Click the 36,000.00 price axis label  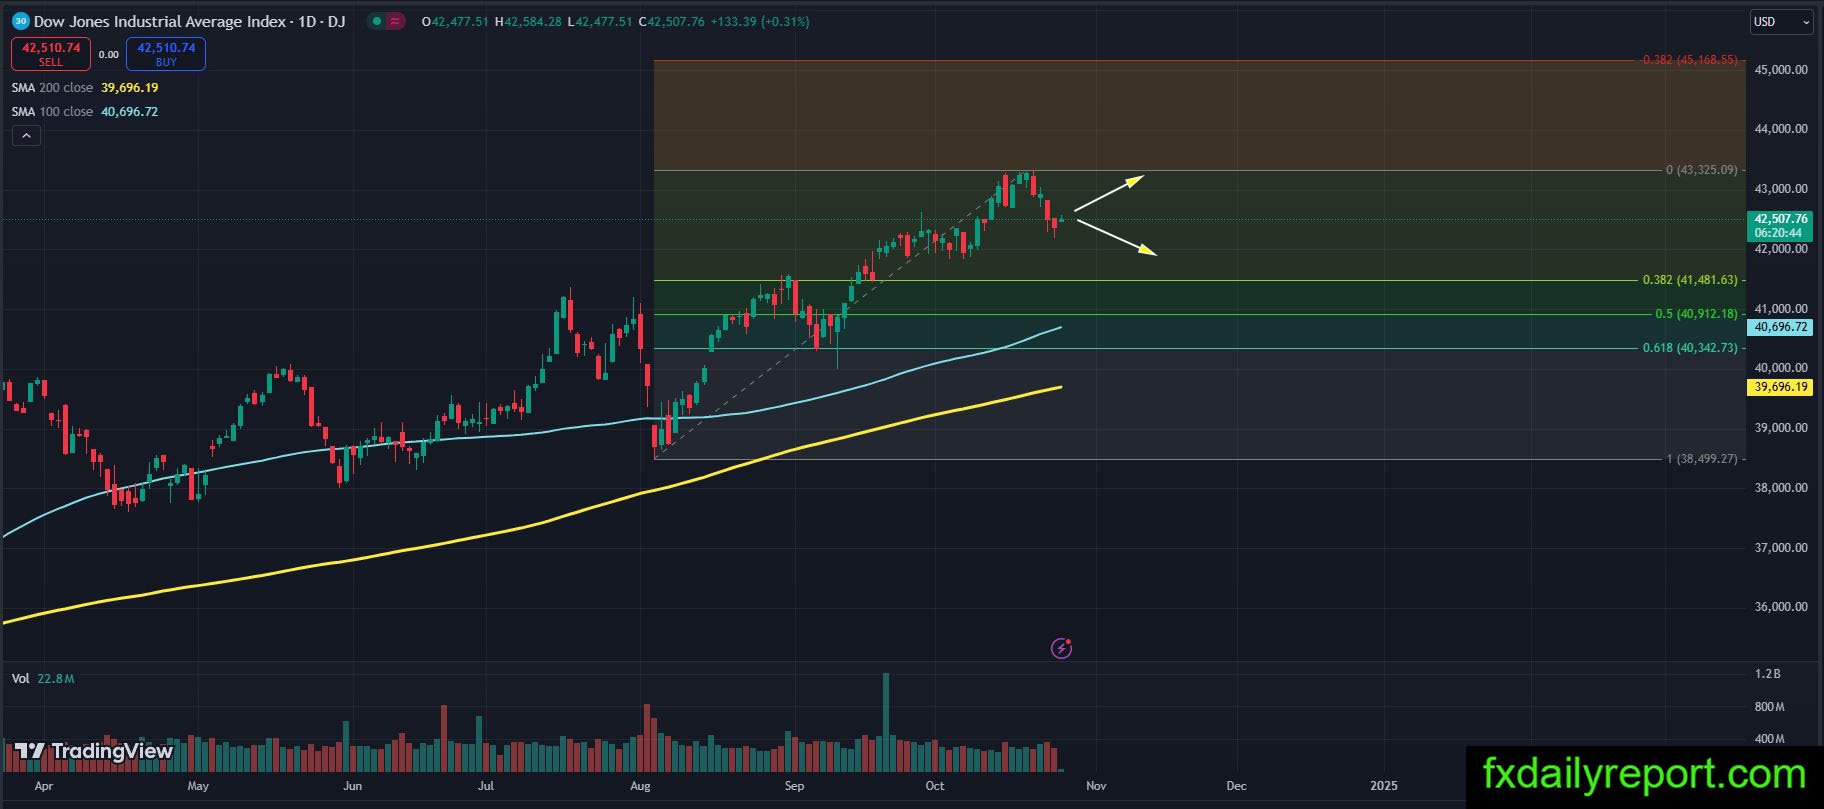(1781, 607)
